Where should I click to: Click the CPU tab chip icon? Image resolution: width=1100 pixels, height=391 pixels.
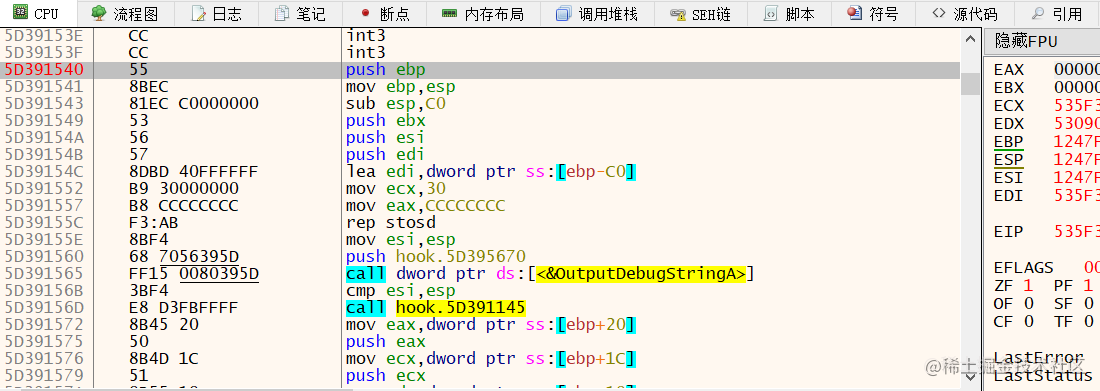[x=20, y=13]
